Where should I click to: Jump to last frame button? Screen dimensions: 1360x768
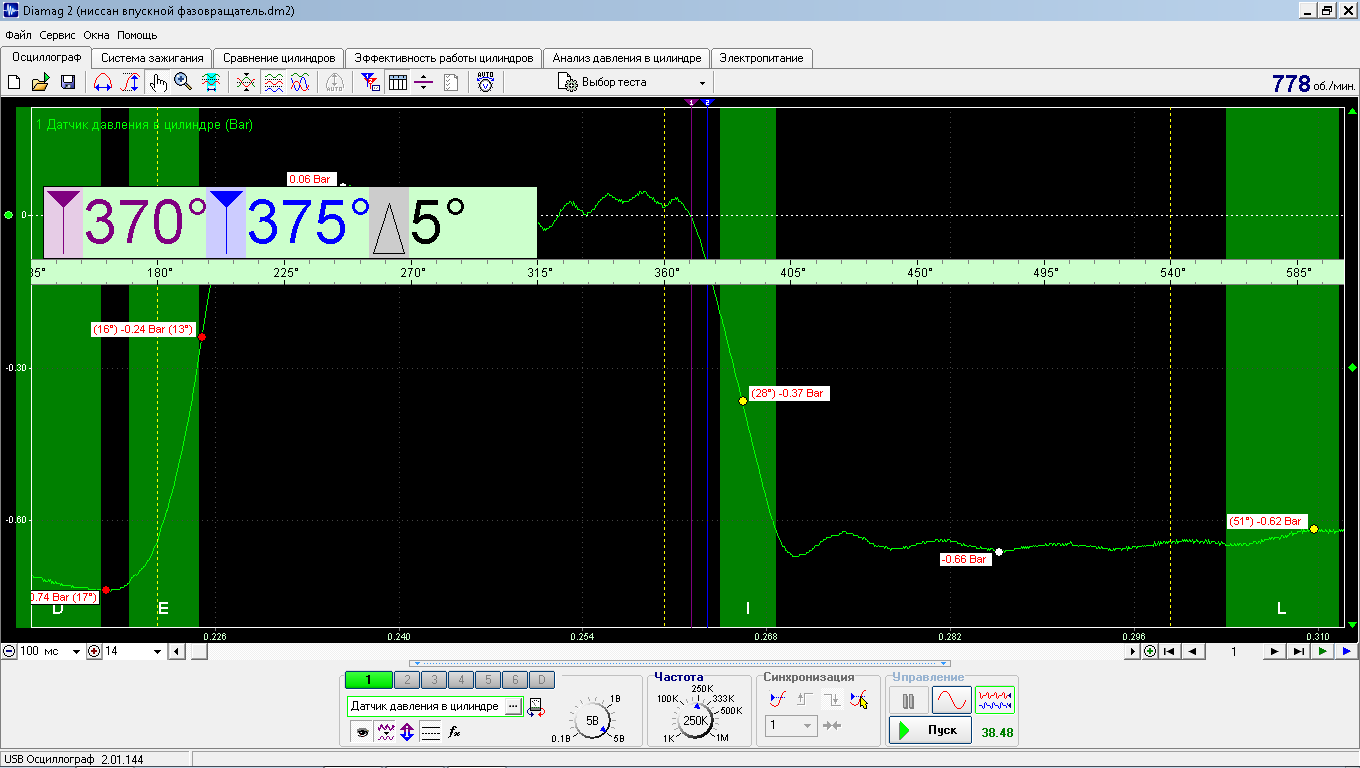click(x=1298, y=651)
